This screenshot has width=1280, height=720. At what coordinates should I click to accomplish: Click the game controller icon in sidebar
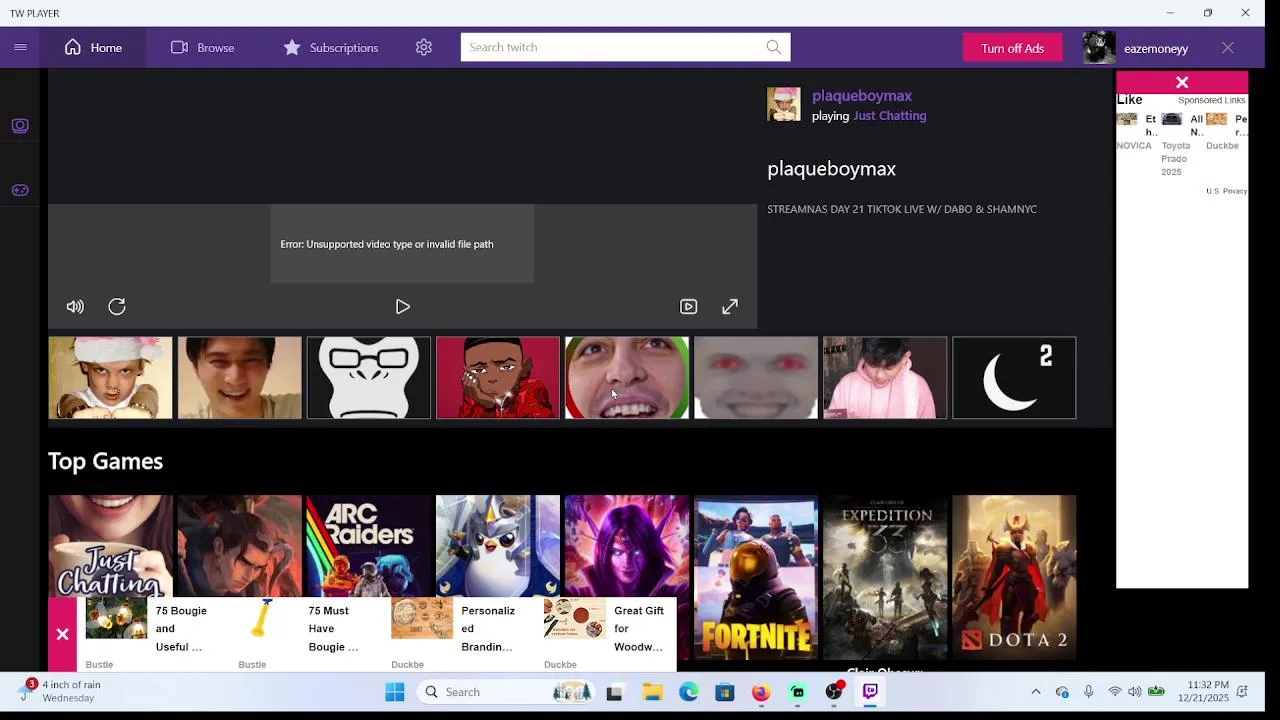point(20,190)
